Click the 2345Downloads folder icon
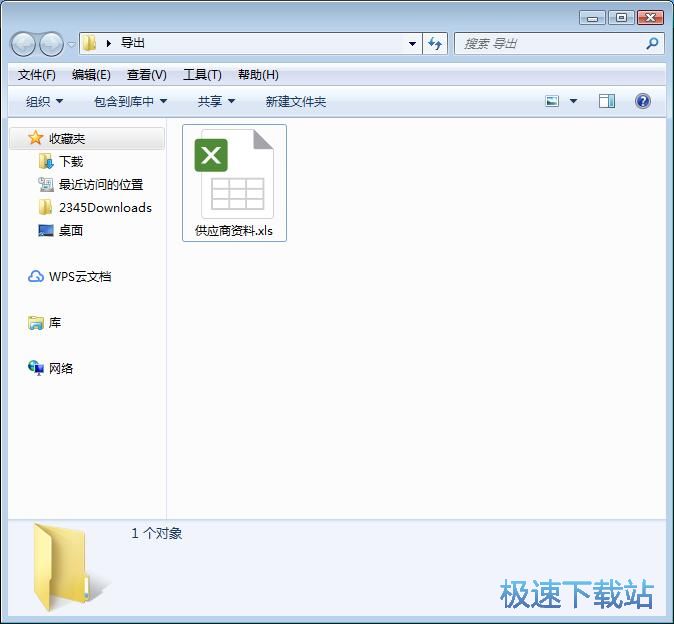 click(x=45, y=207)
